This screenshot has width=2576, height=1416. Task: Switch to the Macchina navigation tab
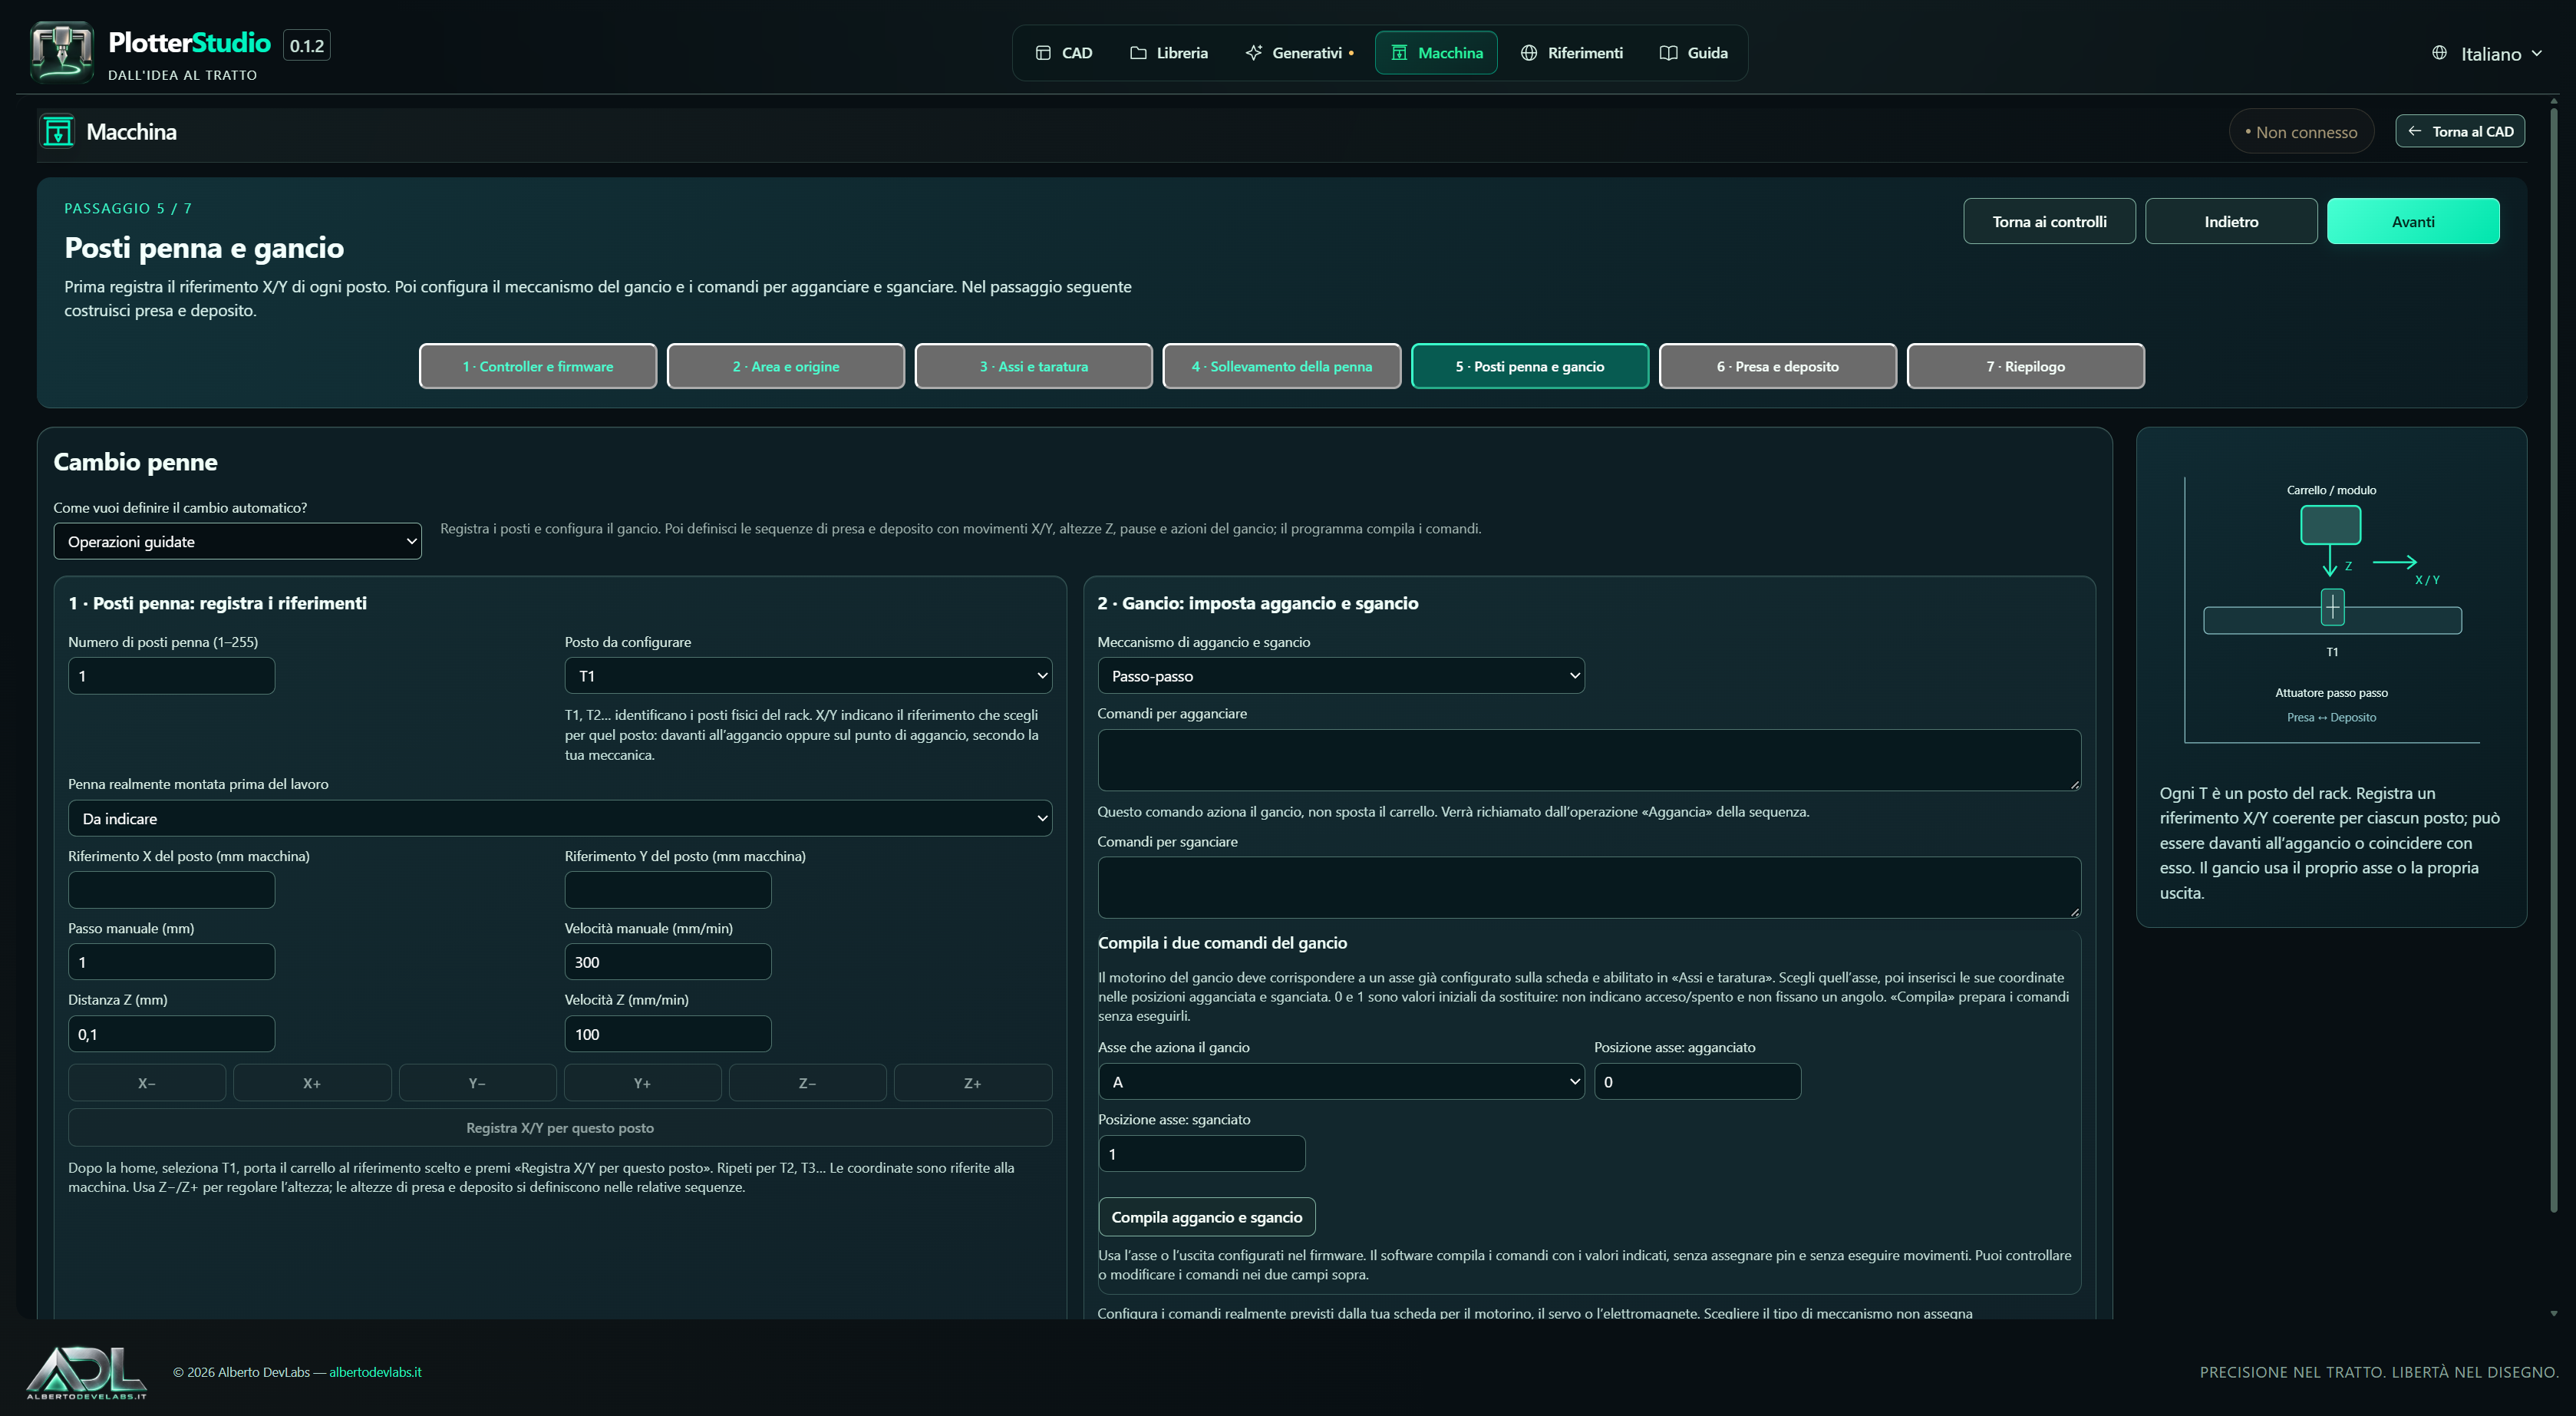tap(1435, 53)
